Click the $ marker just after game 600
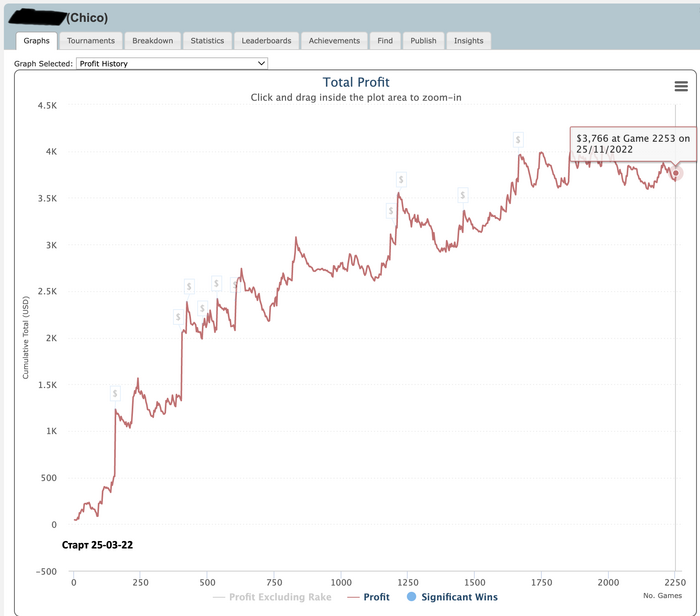This screenshot has height=616, width=700. (x=237, y=284)
